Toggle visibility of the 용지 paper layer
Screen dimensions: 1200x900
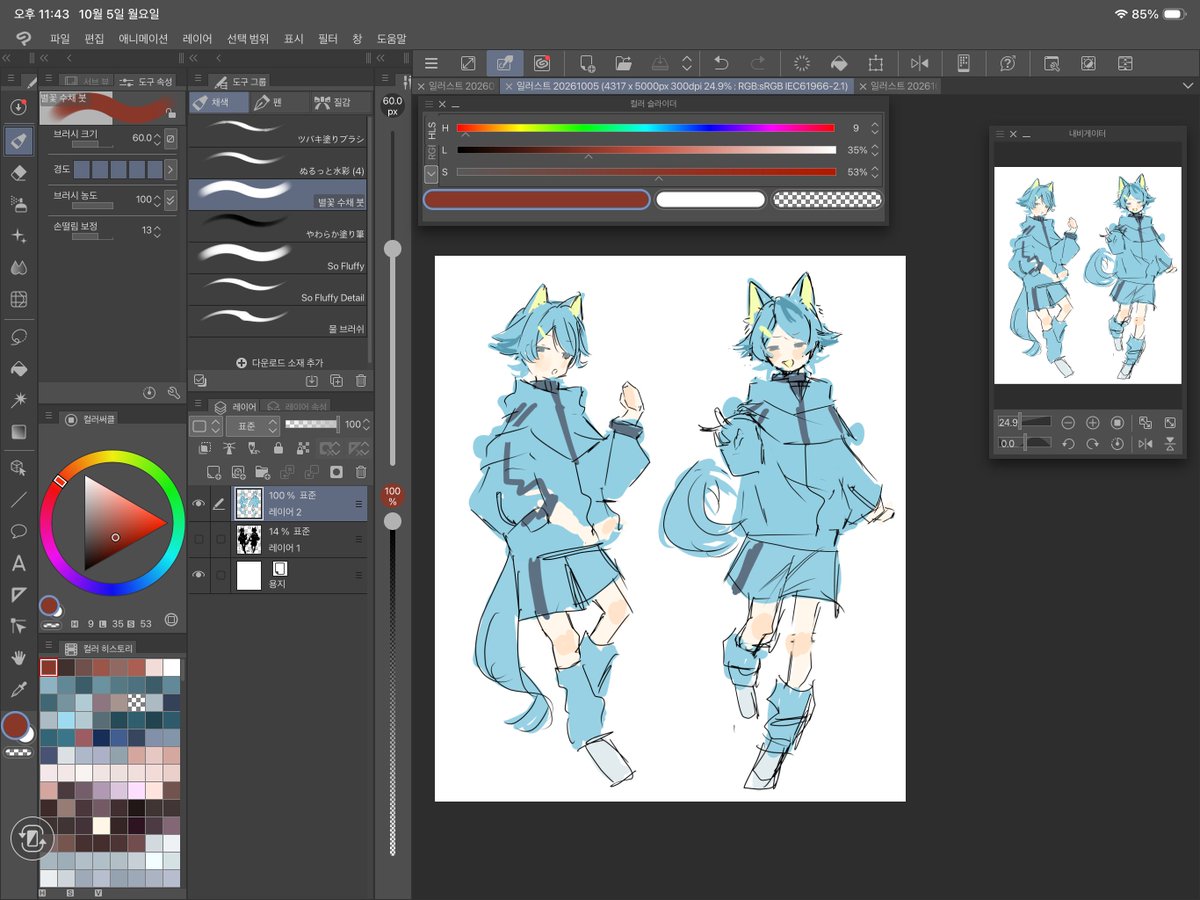pos(198,575)
